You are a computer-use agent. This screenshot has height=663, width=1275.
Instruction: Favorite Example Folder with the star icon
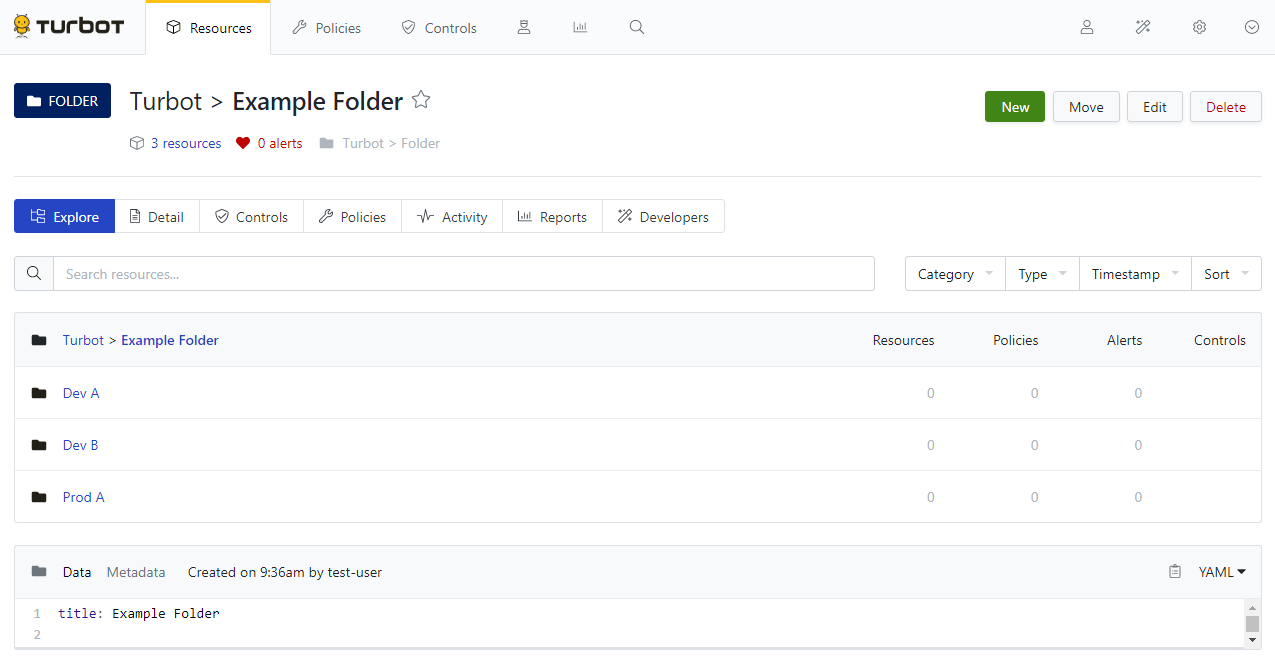click(421, 100)
